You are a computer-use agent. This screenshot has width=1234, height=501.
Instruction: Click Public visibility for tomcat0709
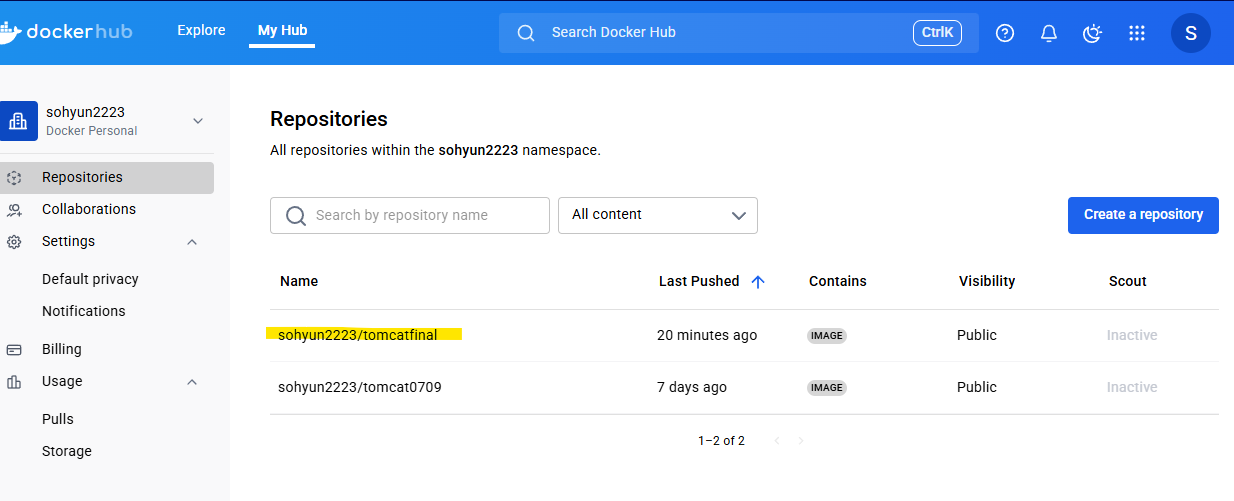977,387
